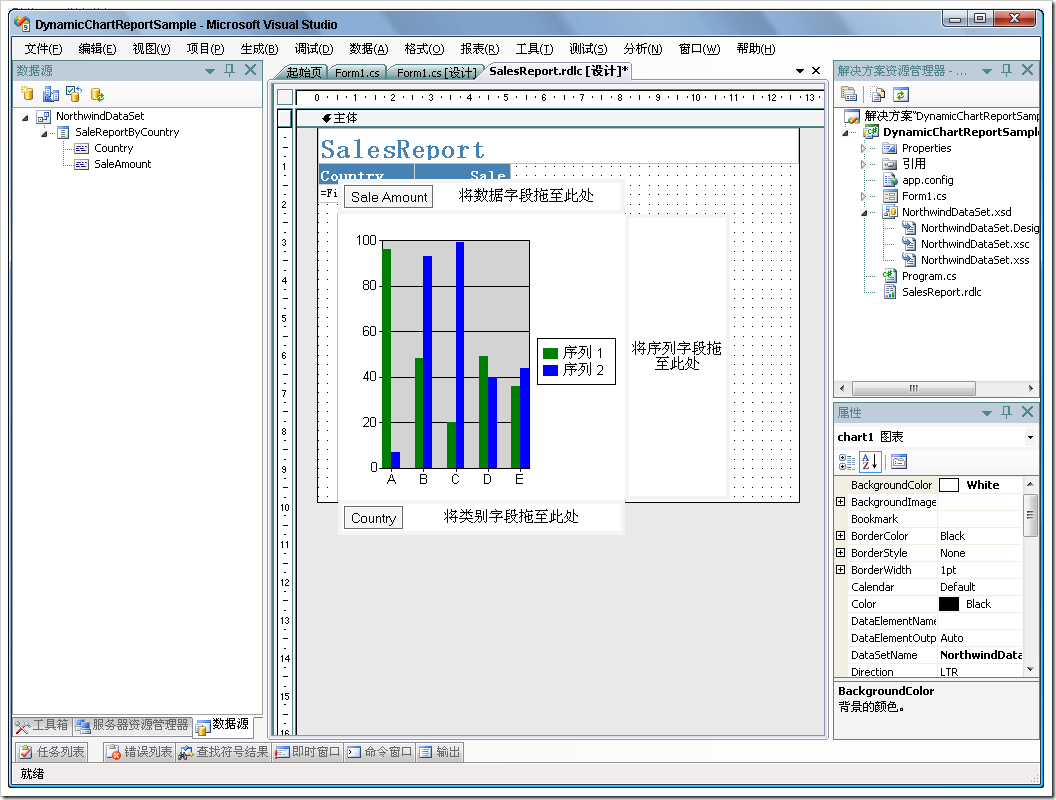
Task: Expand the Properties folder node
Action: coord(864,148)
